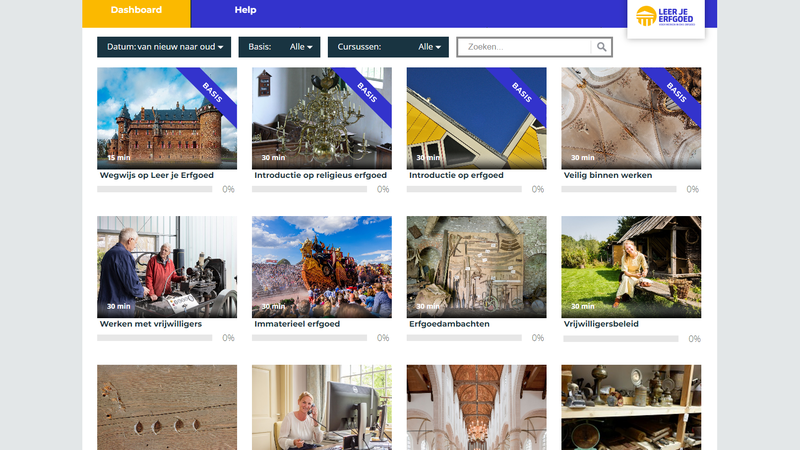
Task: Select the castle course thumbnail
Action: pos(167,118)
